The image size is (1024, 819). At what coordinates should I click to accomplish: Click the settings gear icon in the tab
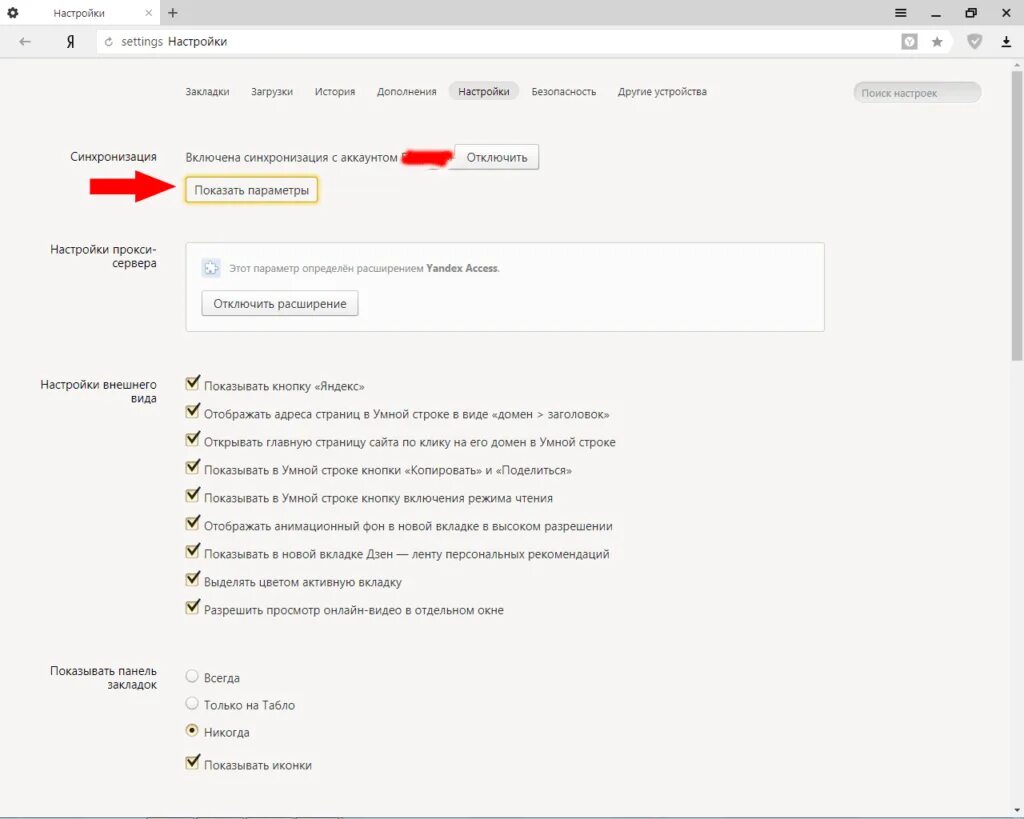12,12
